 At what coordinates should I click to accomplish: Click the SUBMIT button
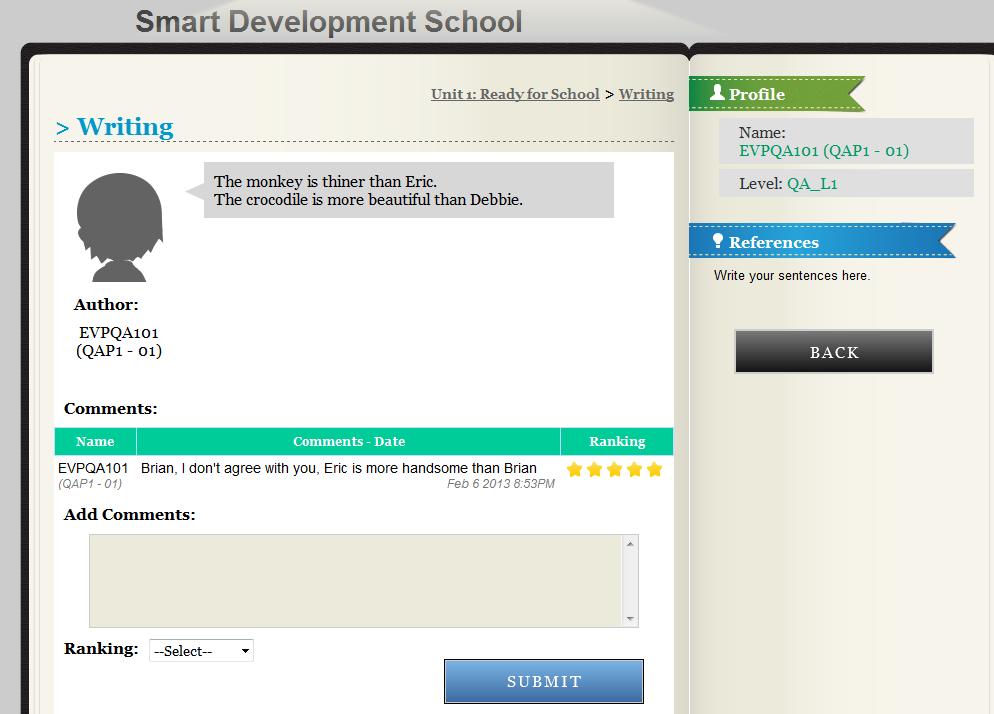tap(544, 681)
